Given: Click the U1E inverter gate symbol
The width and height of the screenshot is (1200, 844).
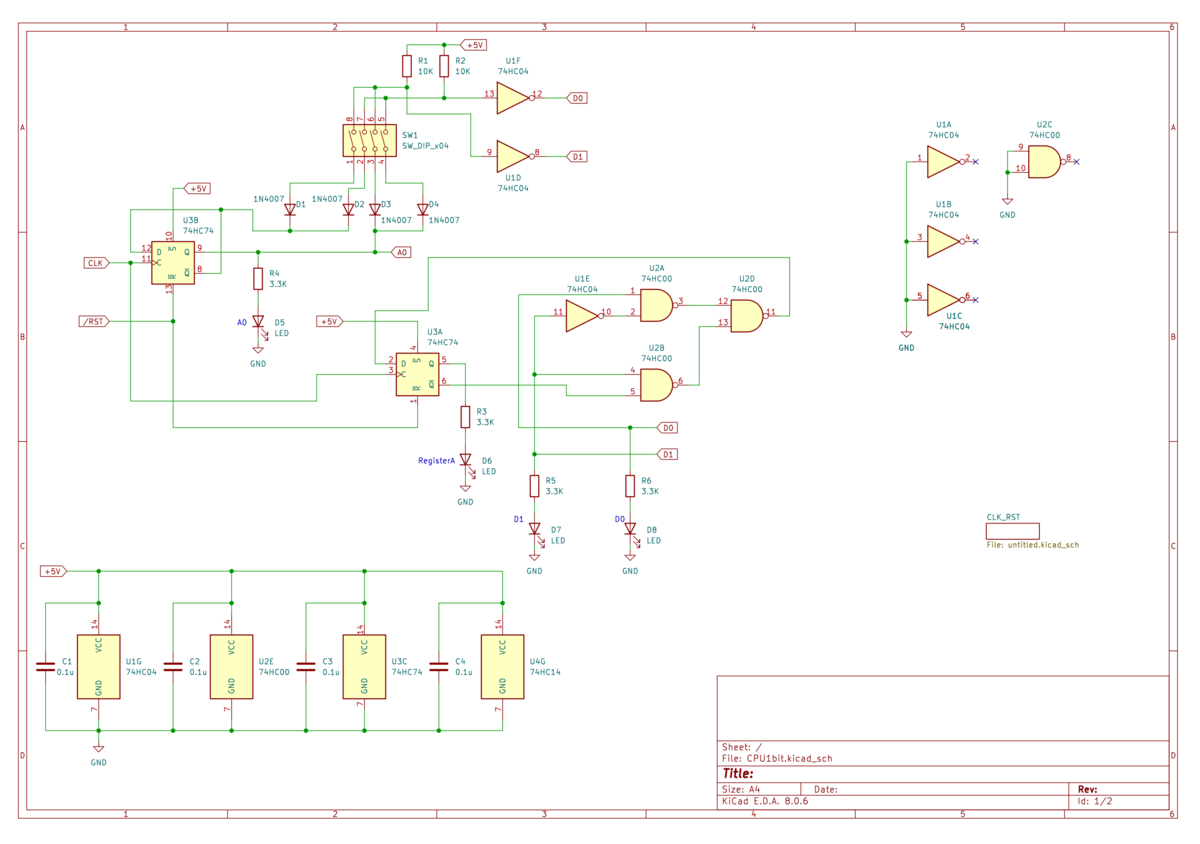Looking at the screenshot, I should tap(582, 315).
